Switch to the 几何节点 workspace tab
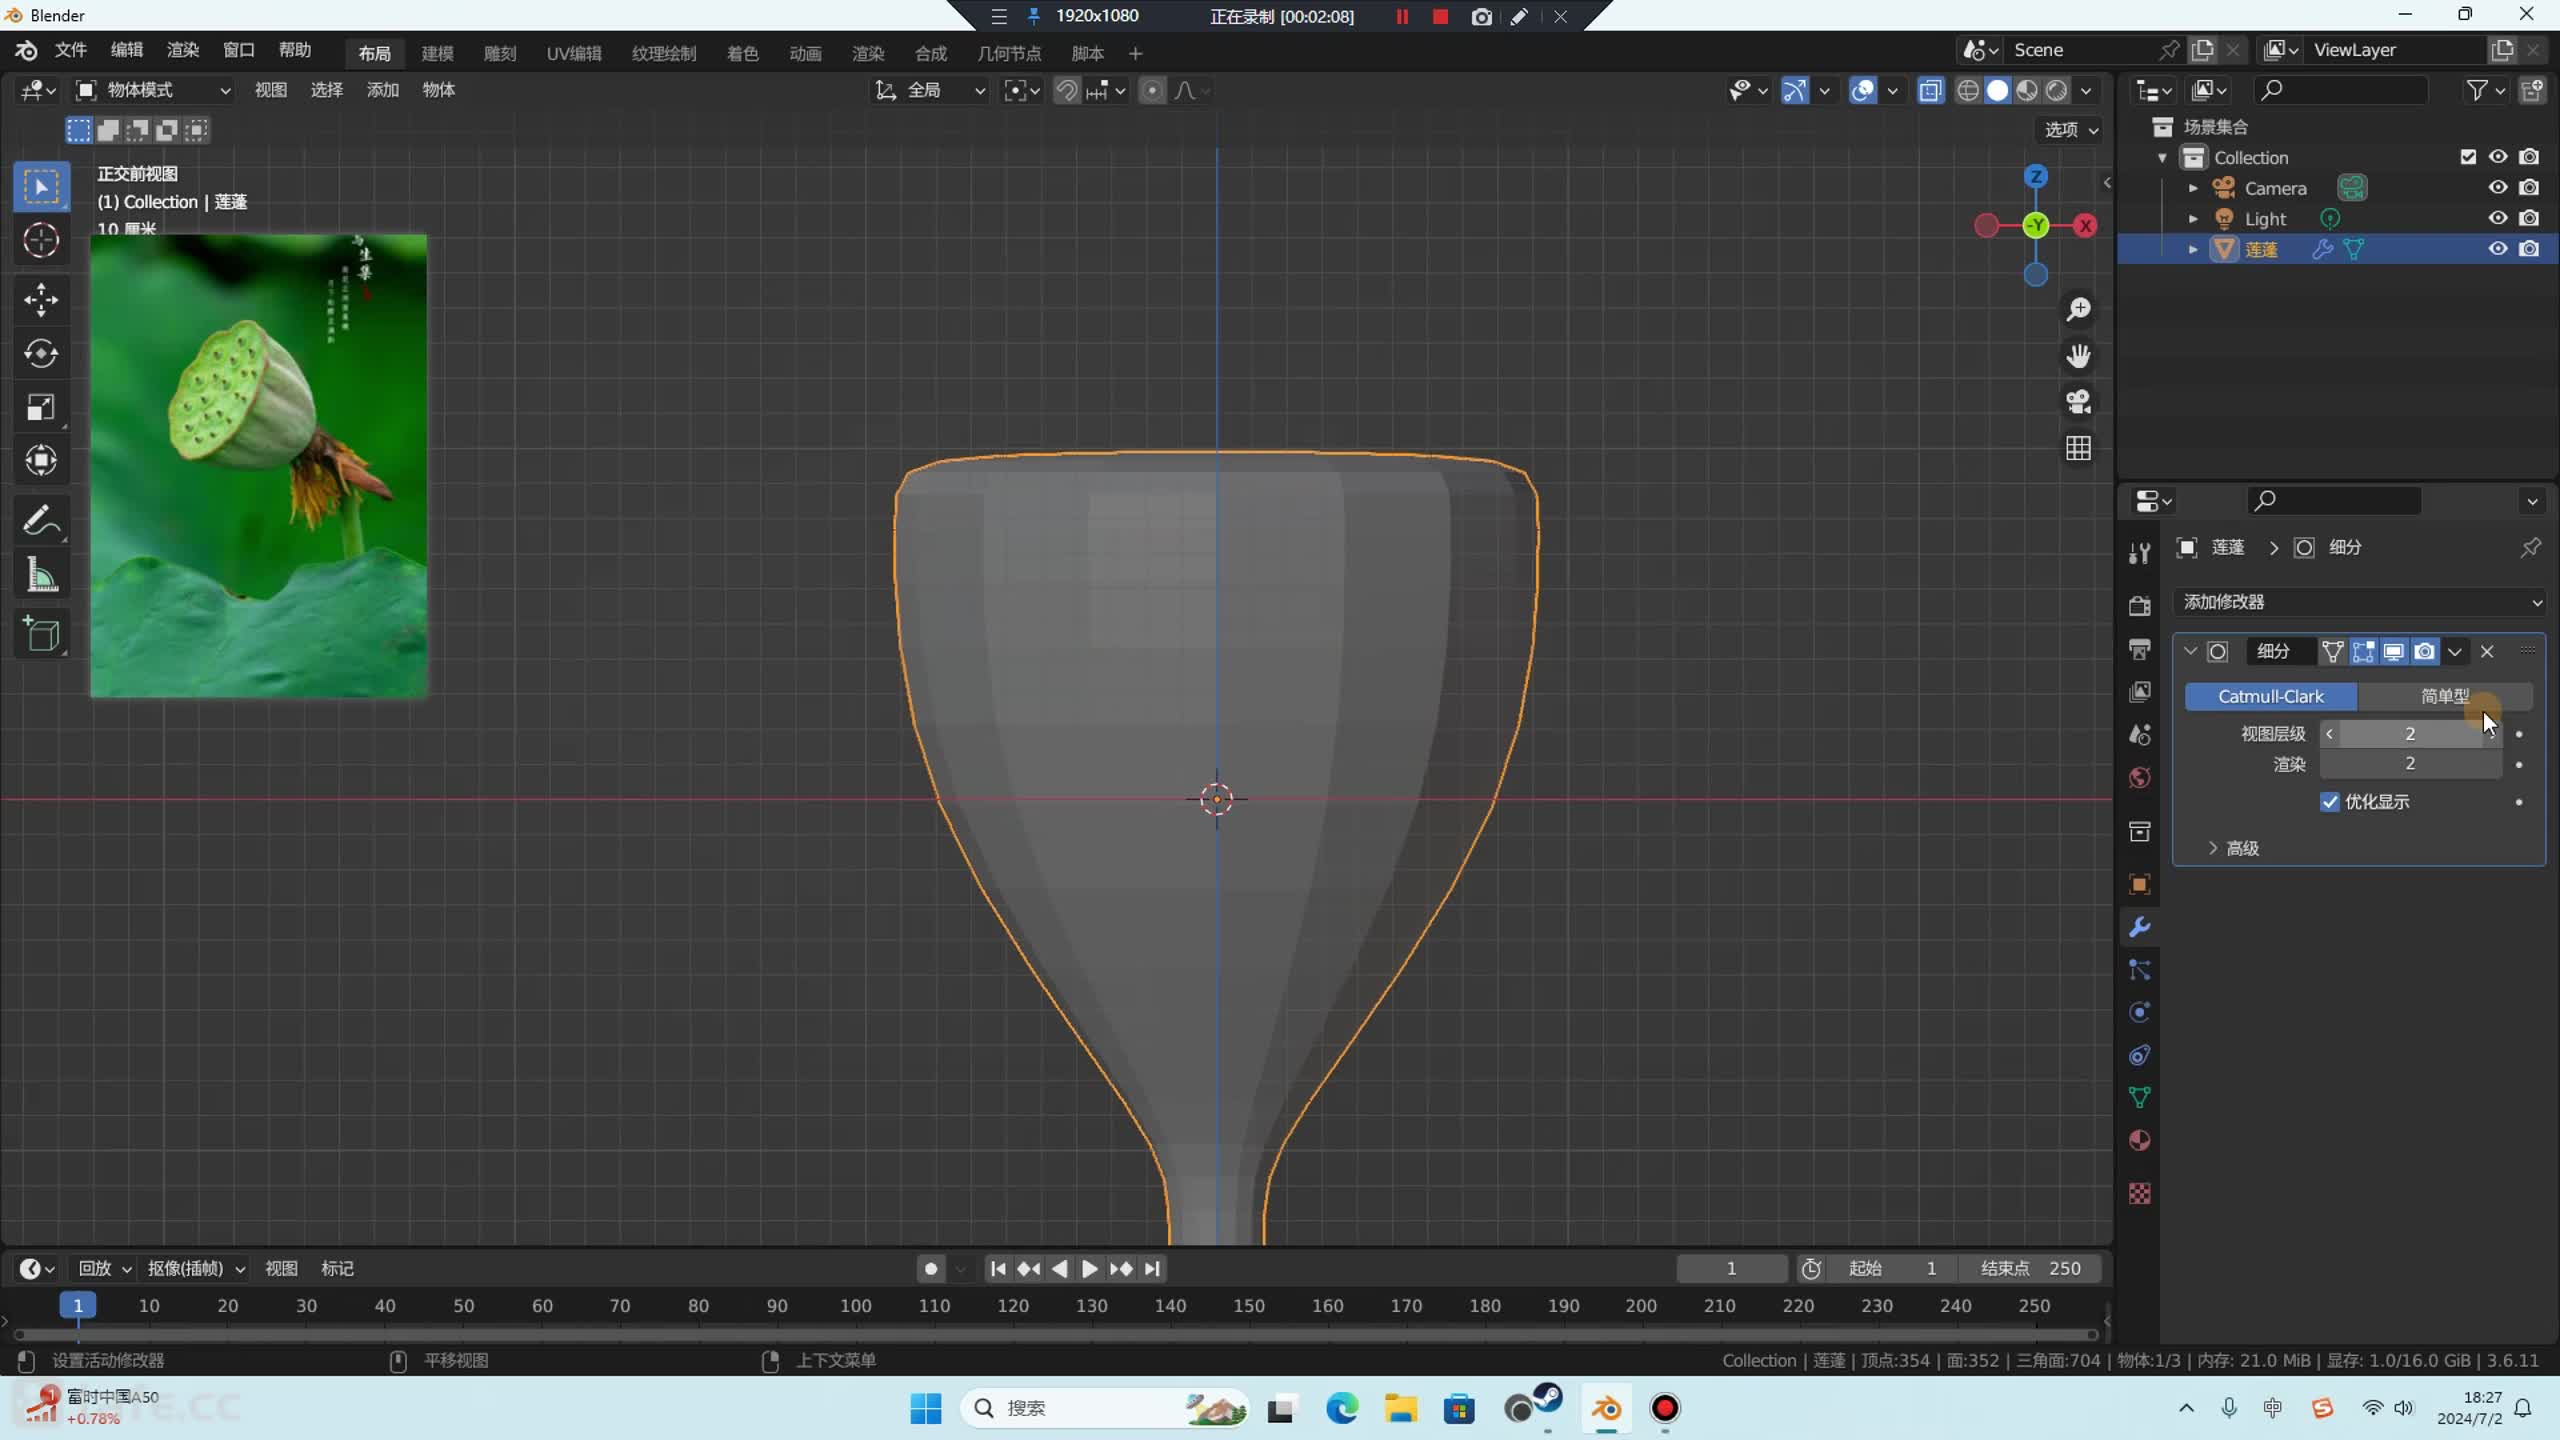The image size is (2560, 1440). click(x=1009, y=53)
